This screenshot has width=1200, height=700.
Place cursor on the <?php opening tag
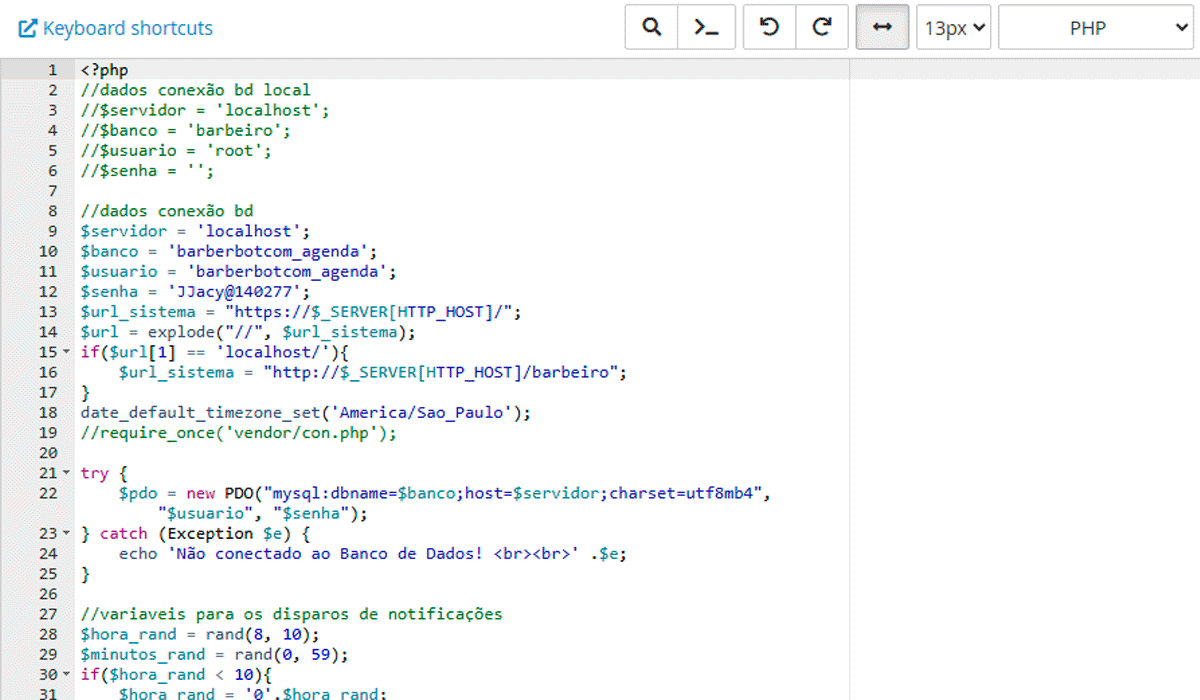click(x=104, y=70)
